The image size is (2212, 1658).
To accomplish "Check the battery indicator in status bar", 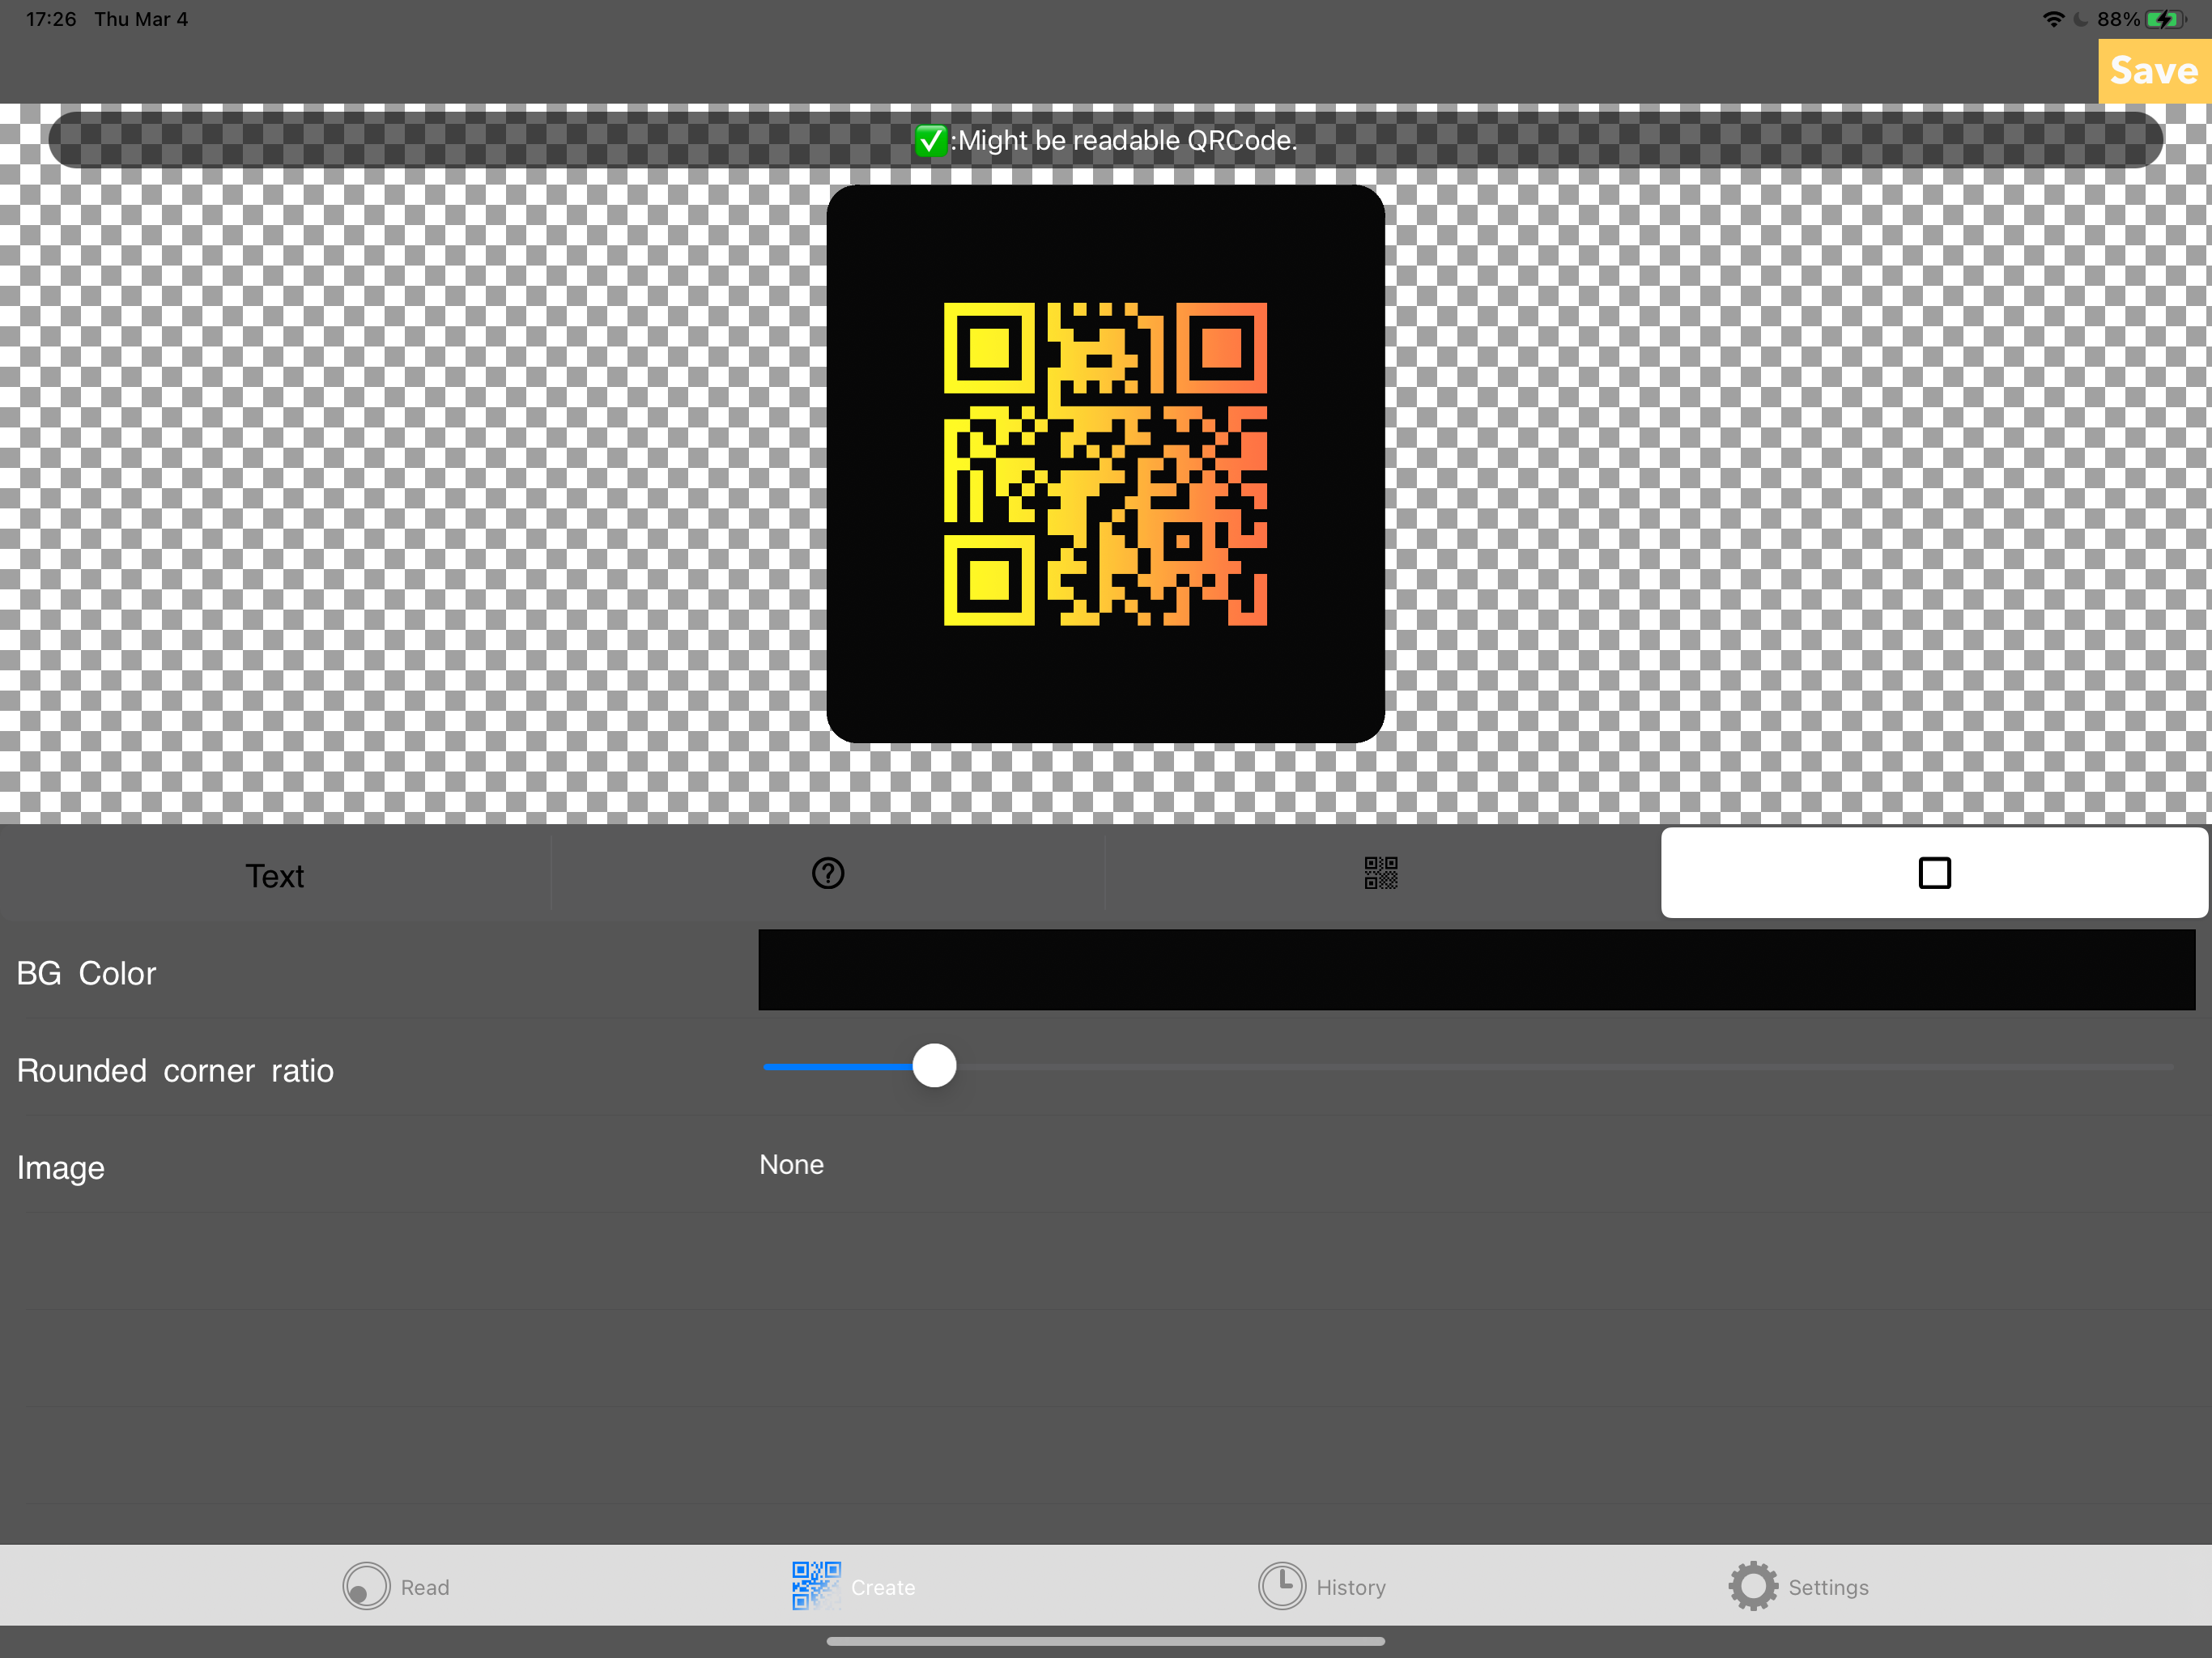I will [x=2165, y=19].
